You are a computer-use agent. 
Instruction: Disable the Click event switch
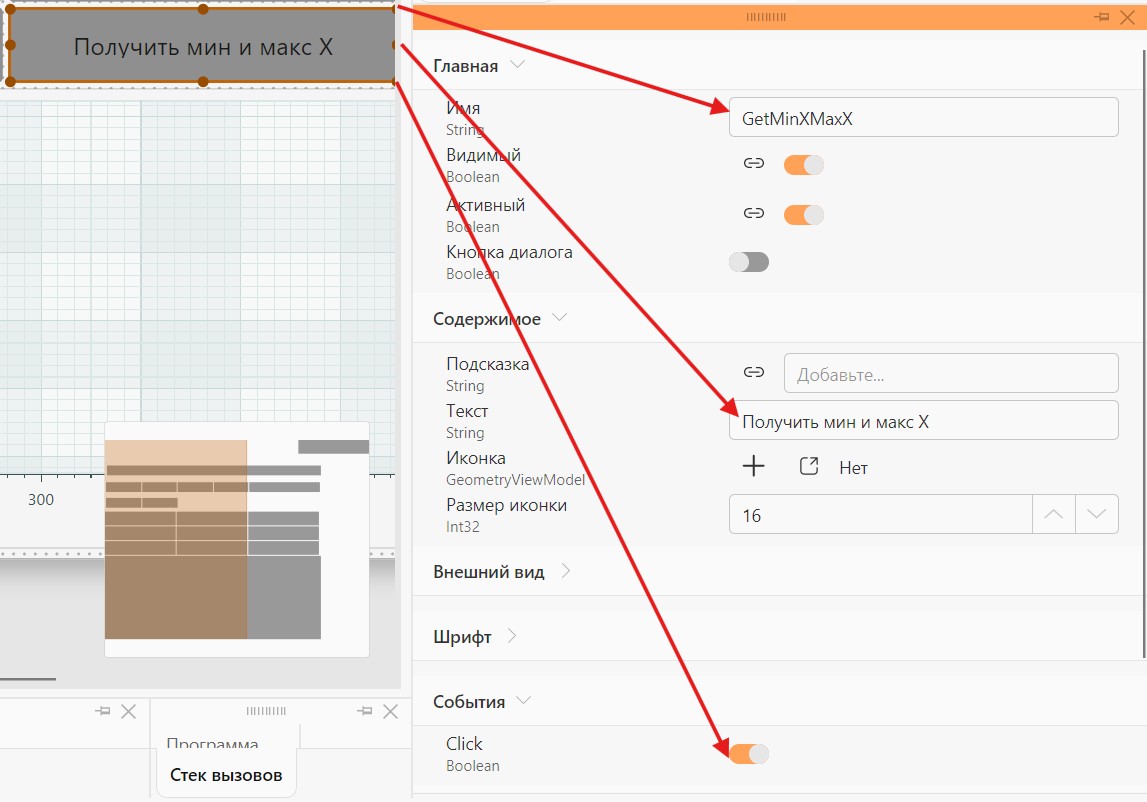(x=749, y=754)
